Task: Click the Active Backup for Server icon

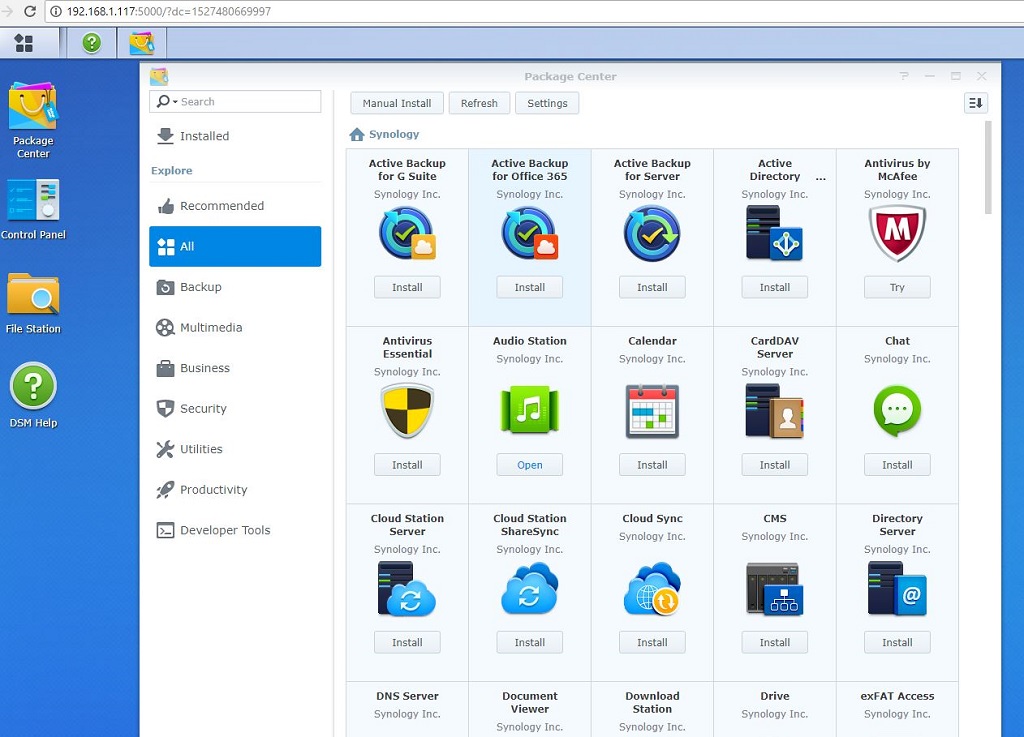Action: click(x=652, y=234)
